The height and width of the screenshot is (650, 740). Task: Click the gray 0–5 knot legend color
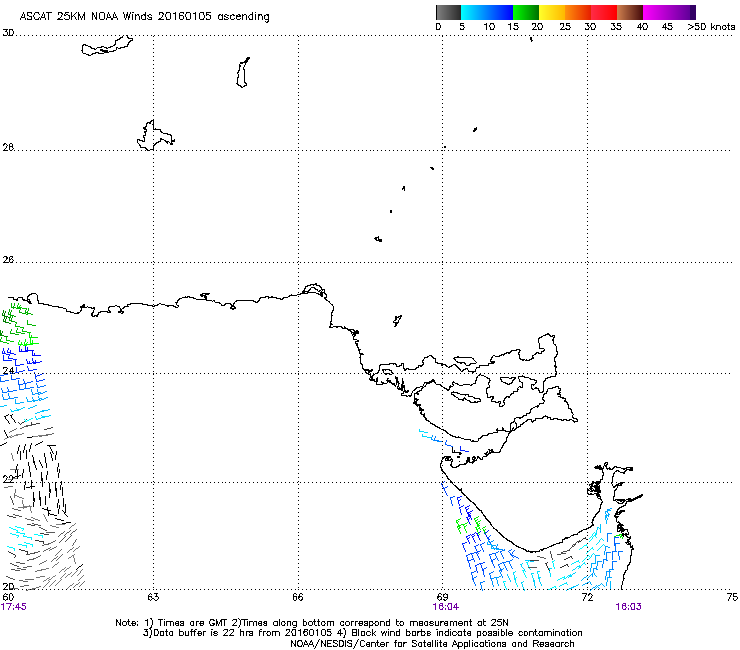tap(448, 12)
